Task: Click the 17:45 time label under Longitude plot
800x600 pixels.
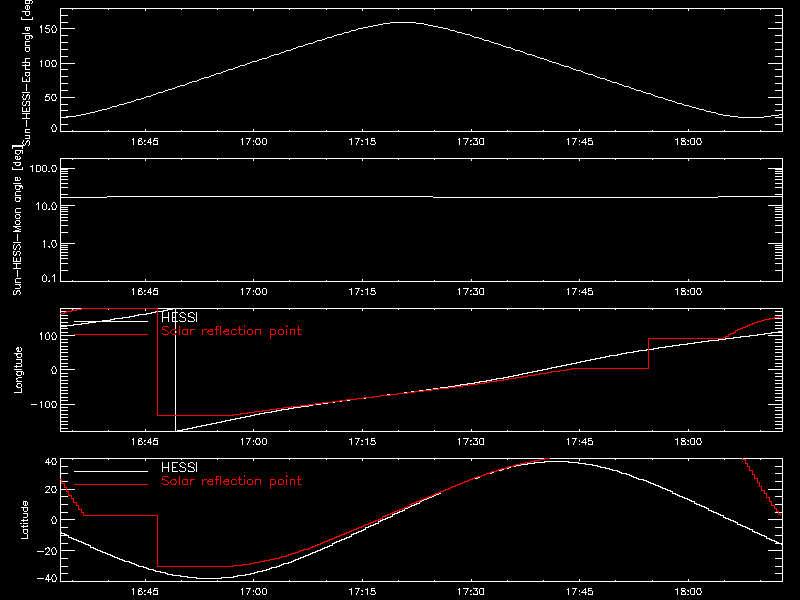Action: pos(580,442)
